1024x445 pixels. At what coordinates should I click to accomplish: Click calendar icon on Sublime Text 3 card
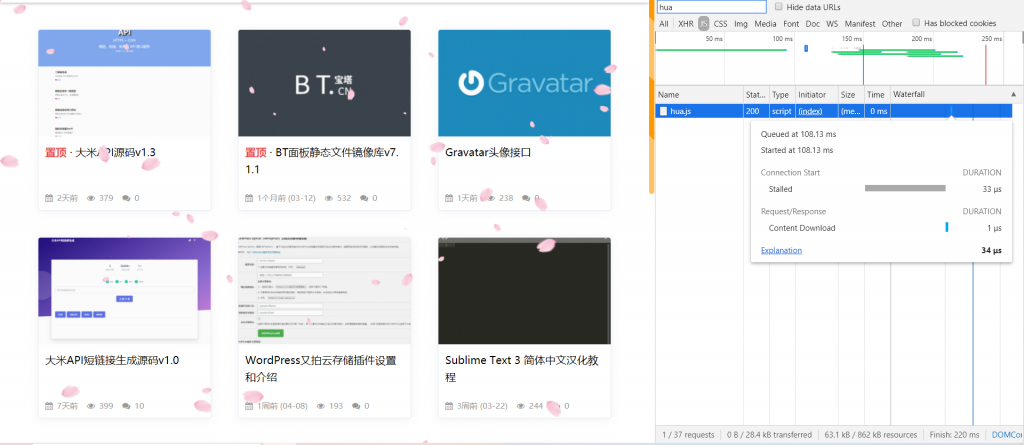pyautogui.click(x=450, y=406)
